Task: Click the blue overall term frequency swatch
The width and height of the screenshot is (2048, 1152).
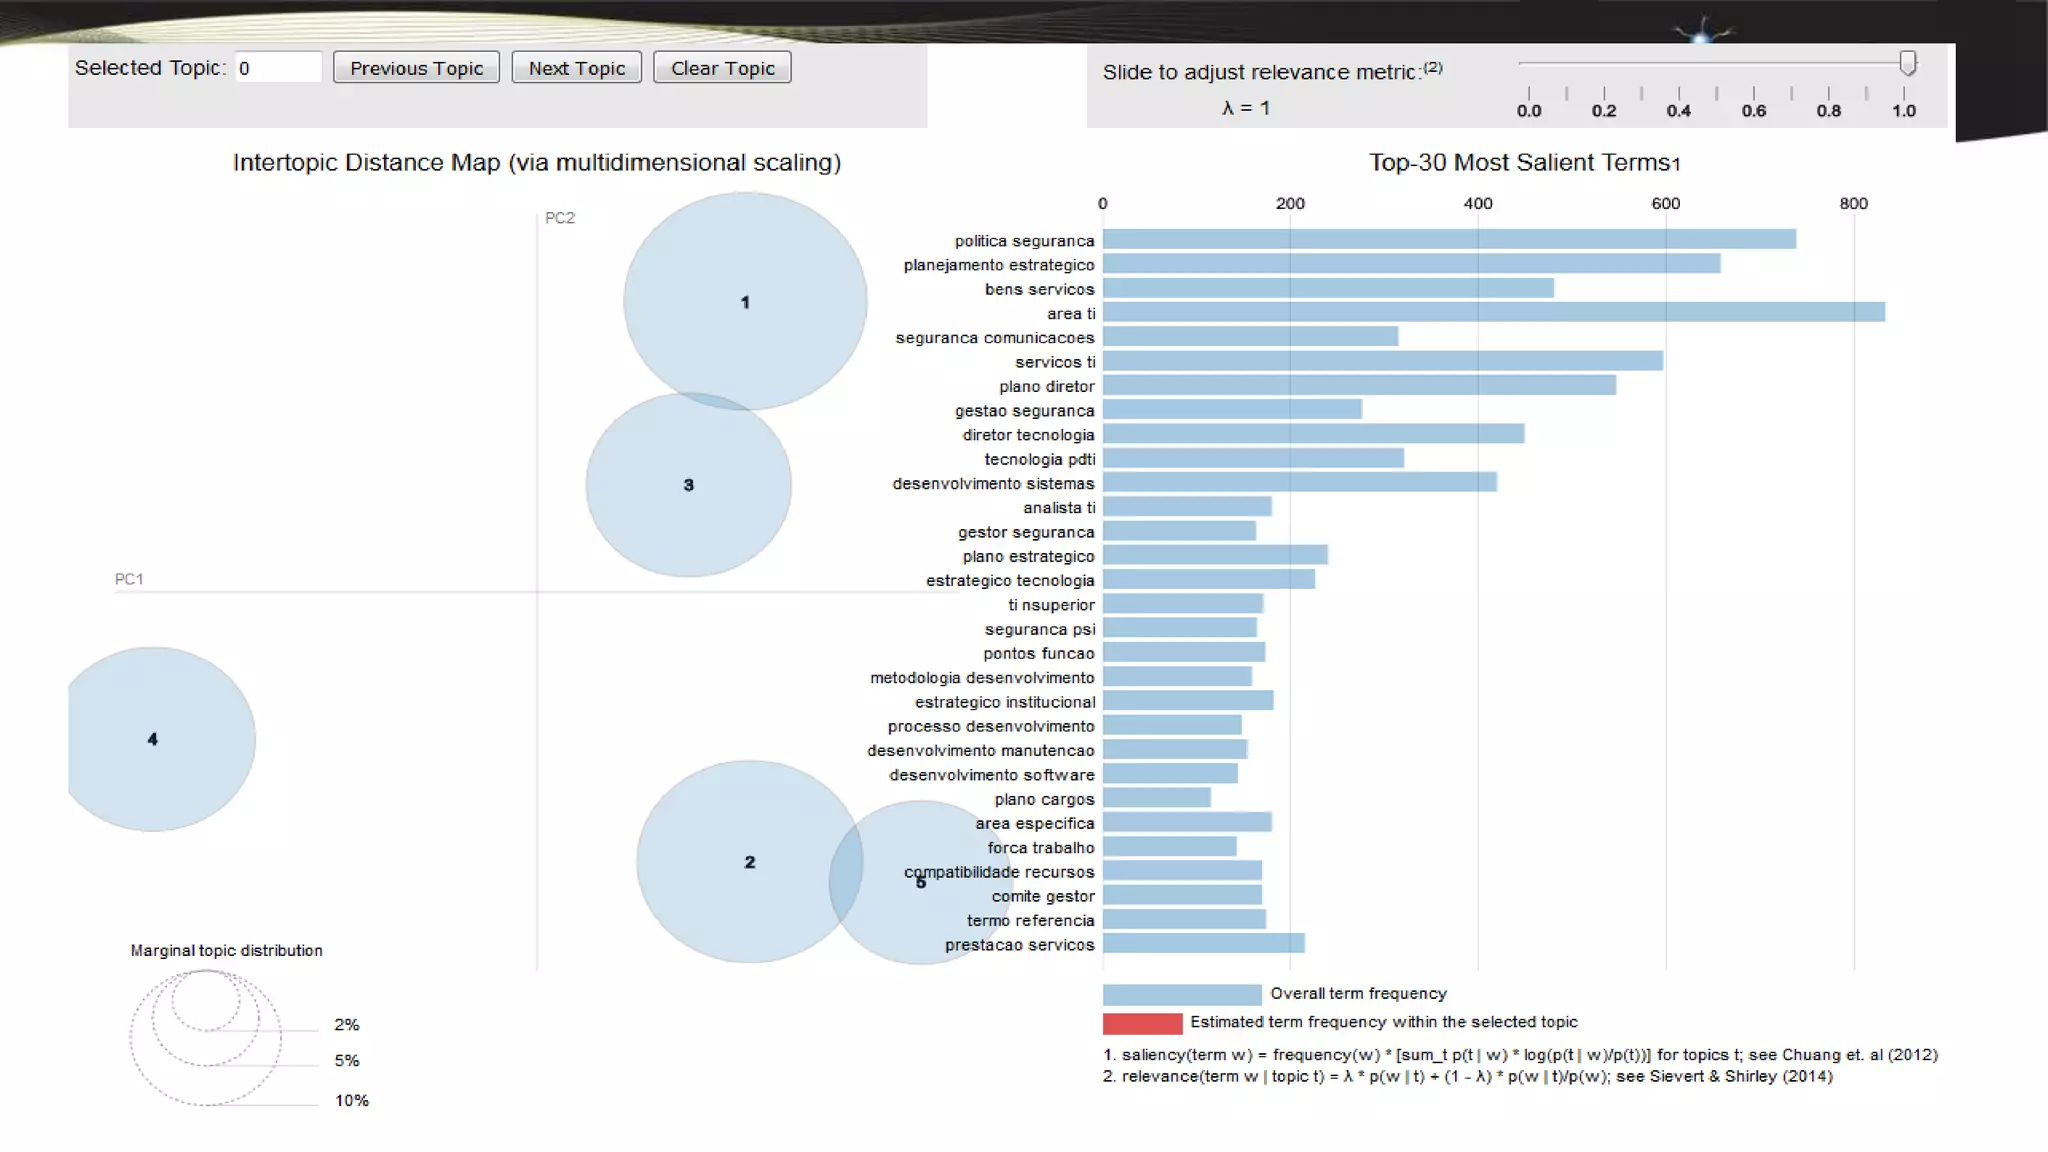Action: coord(1181,994)
